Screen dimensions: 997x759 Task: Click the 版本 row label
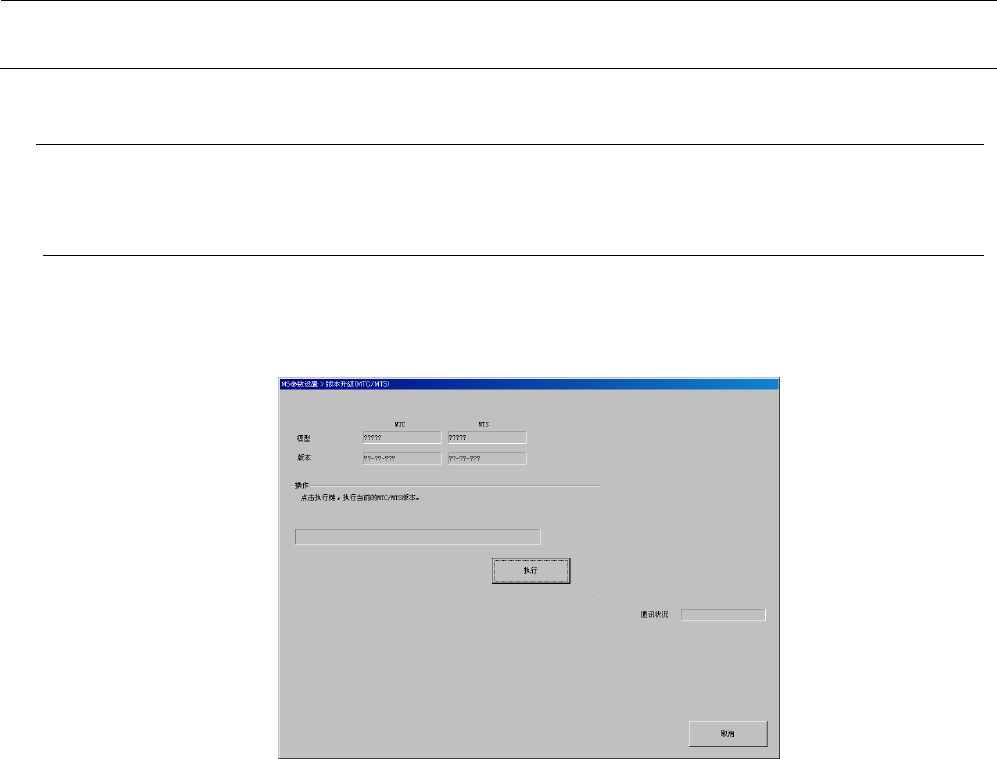pyautogui.click(x=304, y=458)
